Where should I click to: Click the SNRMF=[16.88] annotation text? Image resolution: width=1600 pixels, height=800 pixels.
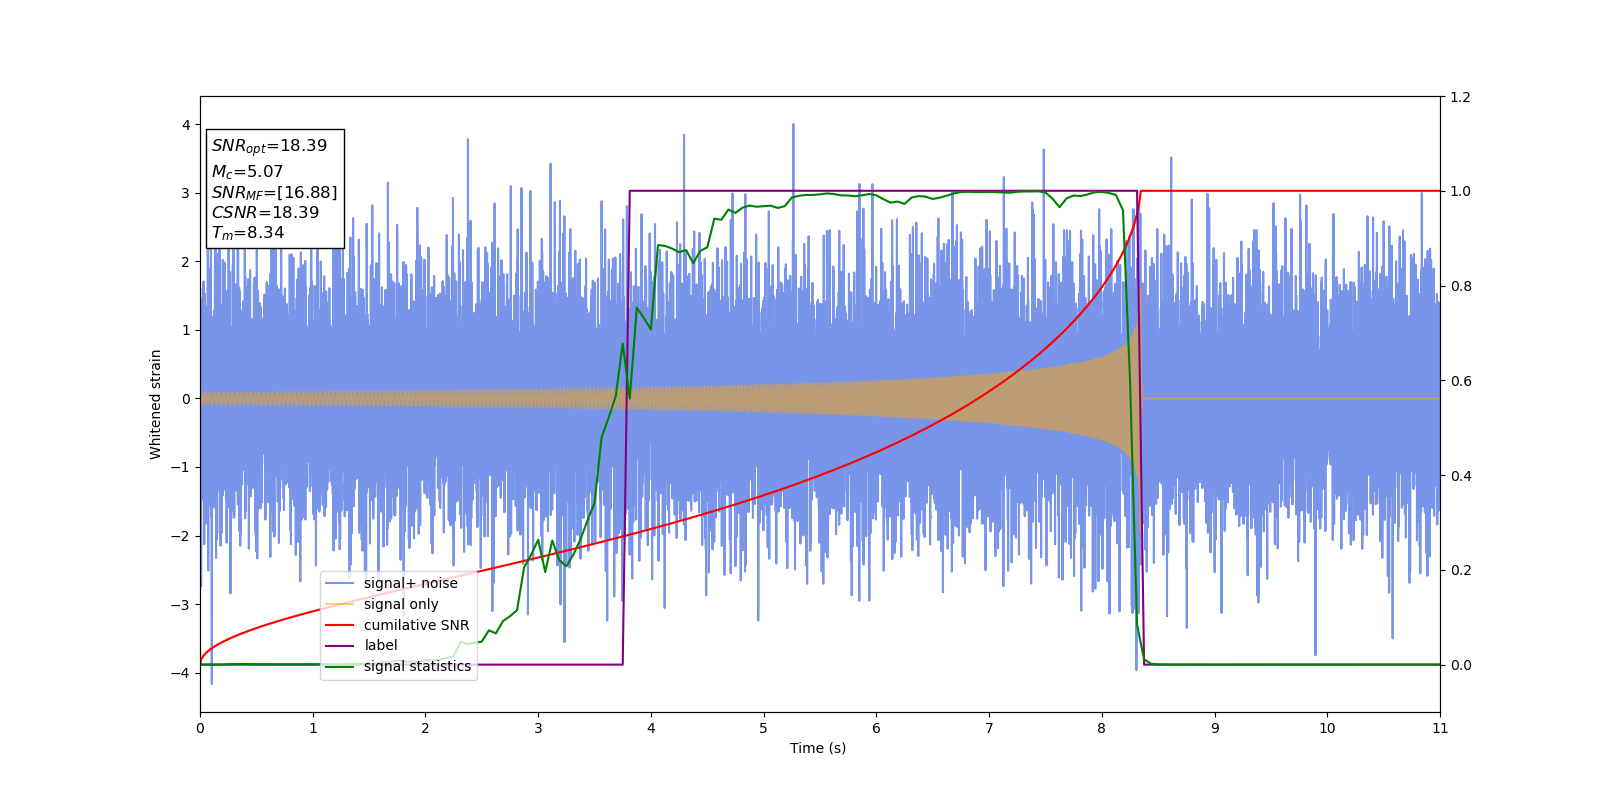pyautogui.click(x=274, y=192)
